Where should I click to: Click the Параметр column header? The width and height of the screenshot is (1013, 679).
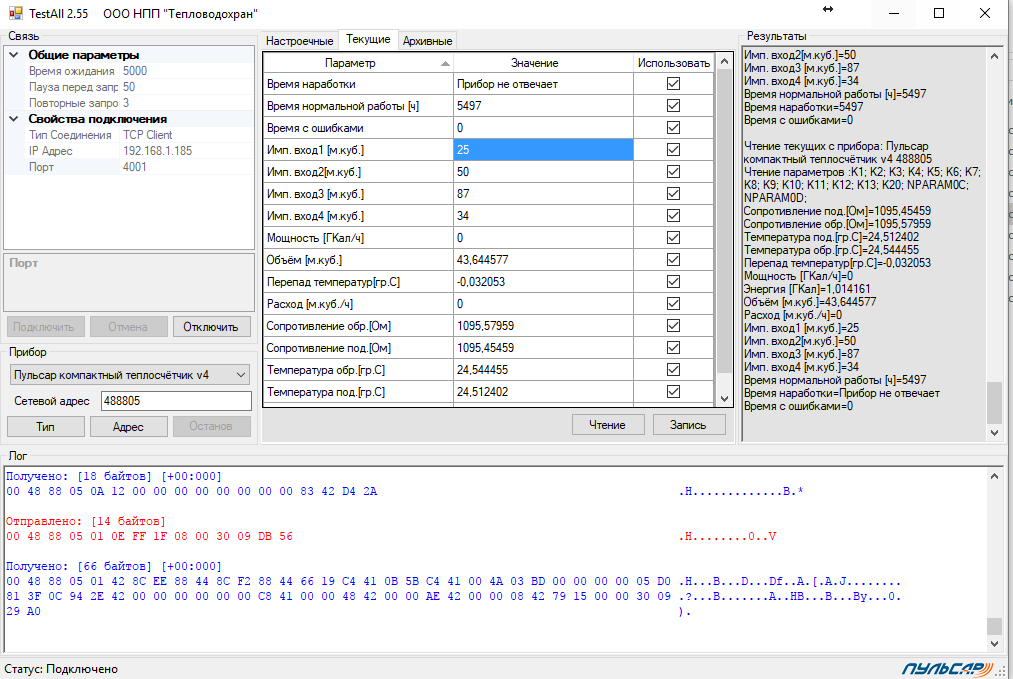click(358, 63)
